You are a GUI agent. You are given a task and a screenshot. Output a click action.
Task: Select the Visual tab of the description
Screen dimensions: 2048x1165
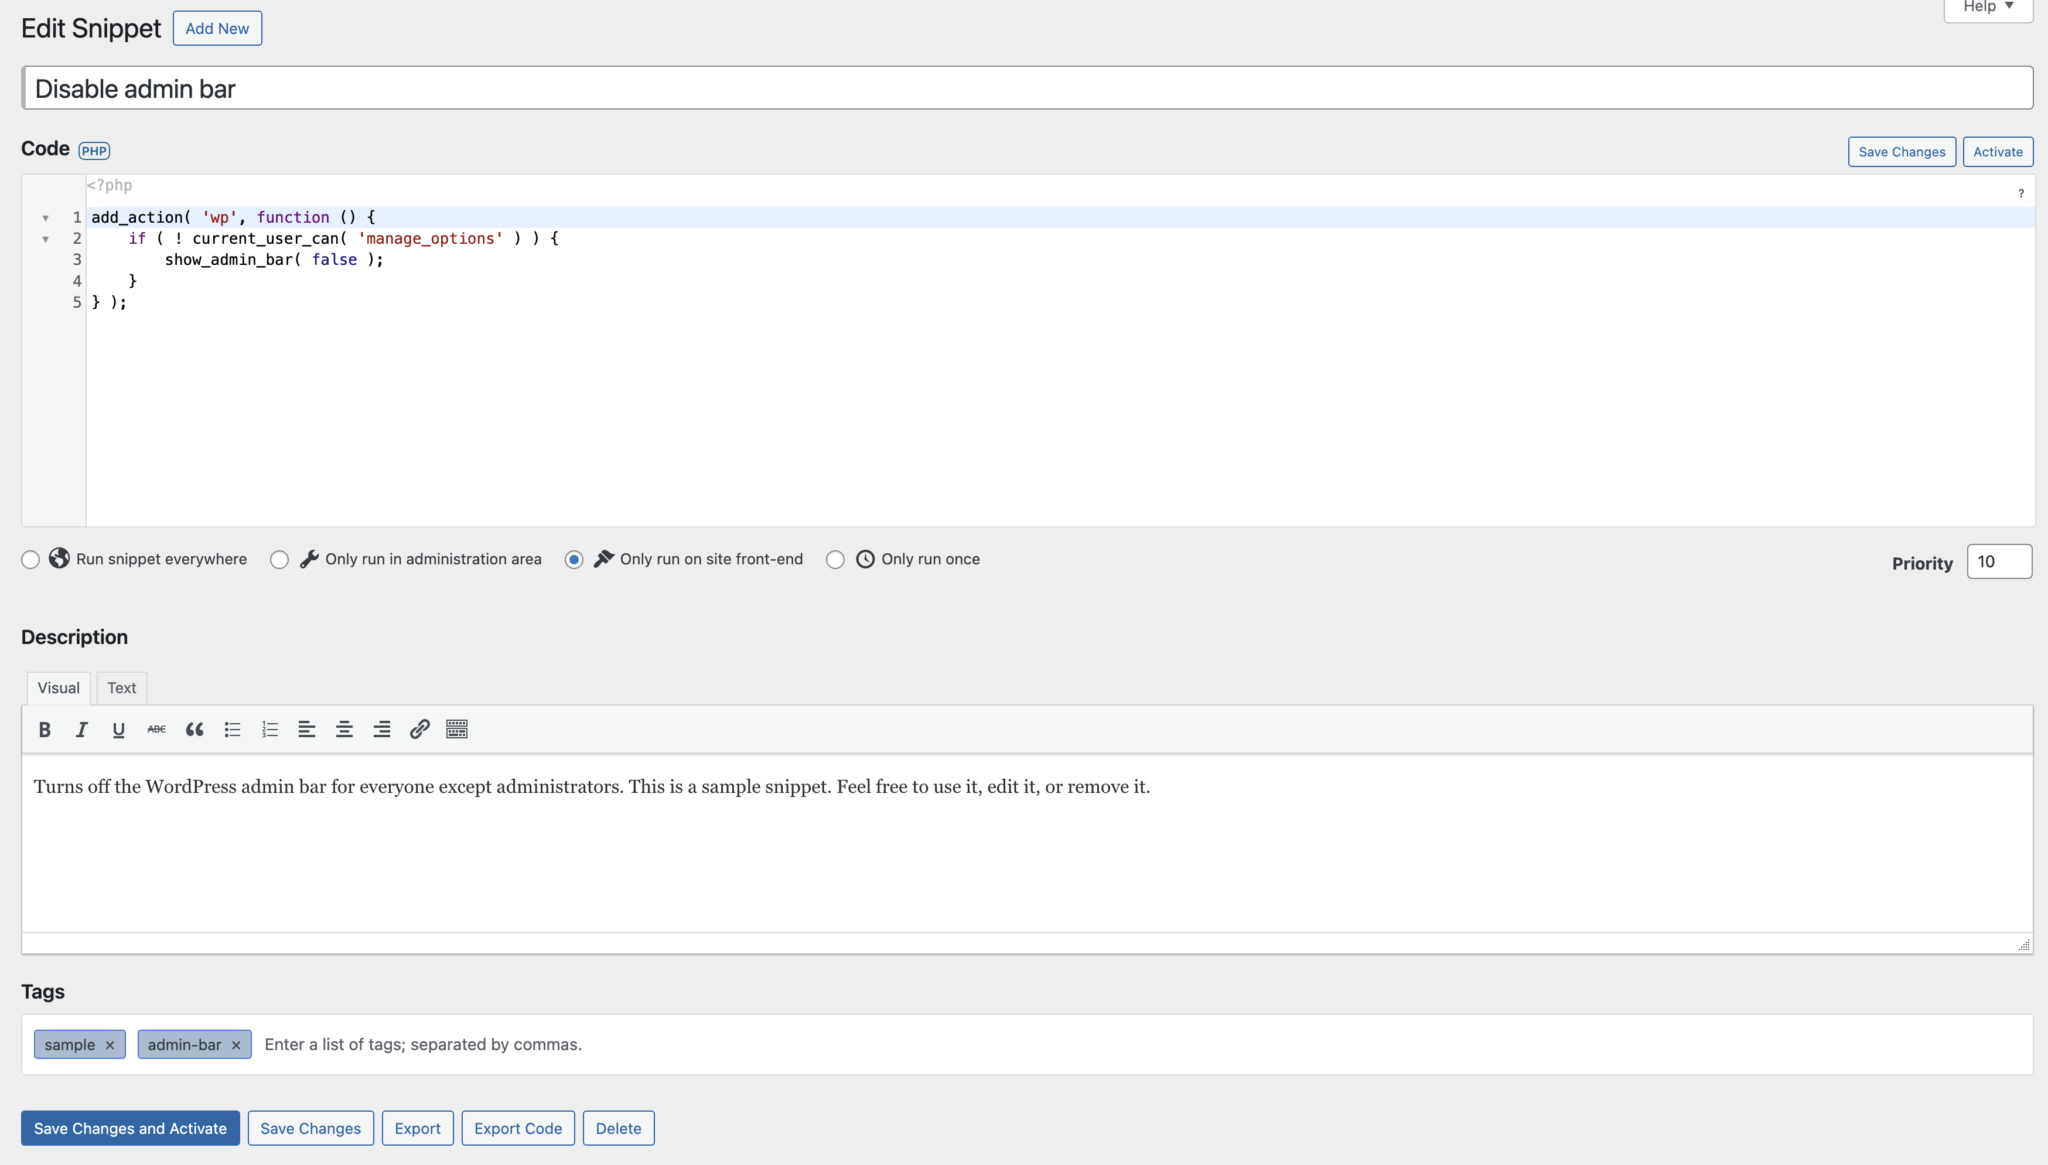click(58, 687)
